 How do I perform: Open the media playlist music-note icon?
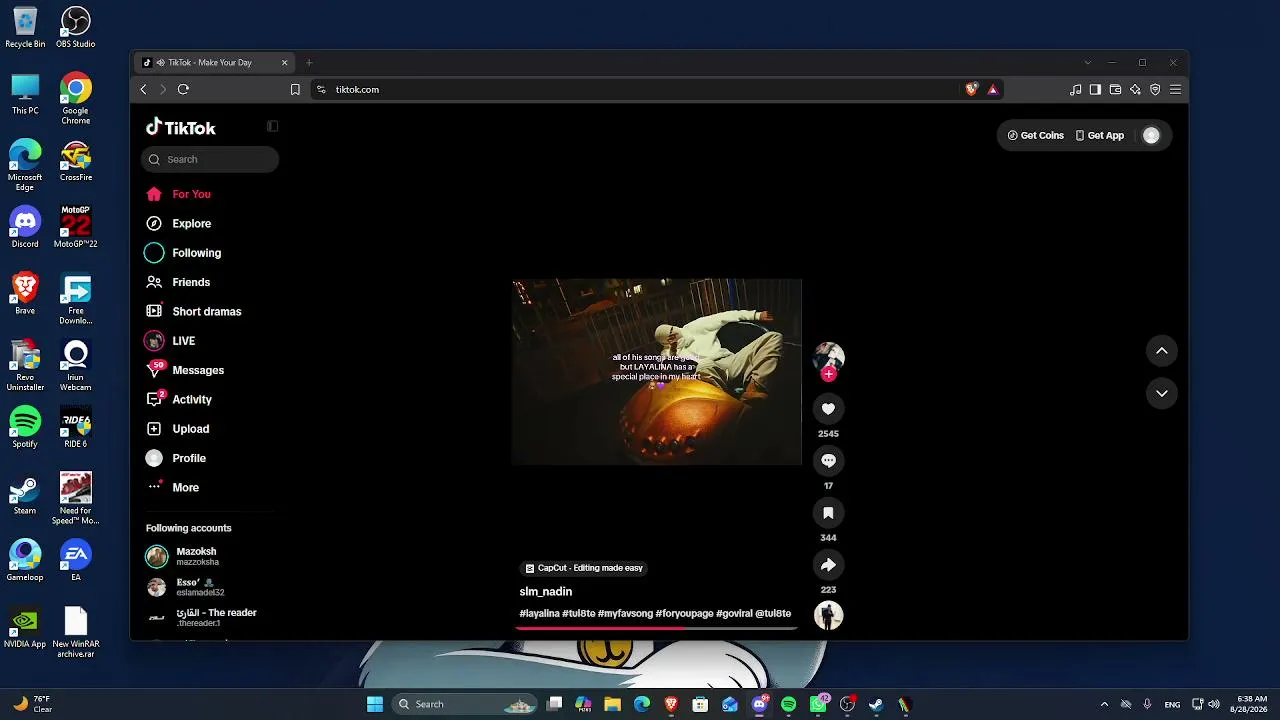point(1075,89)
